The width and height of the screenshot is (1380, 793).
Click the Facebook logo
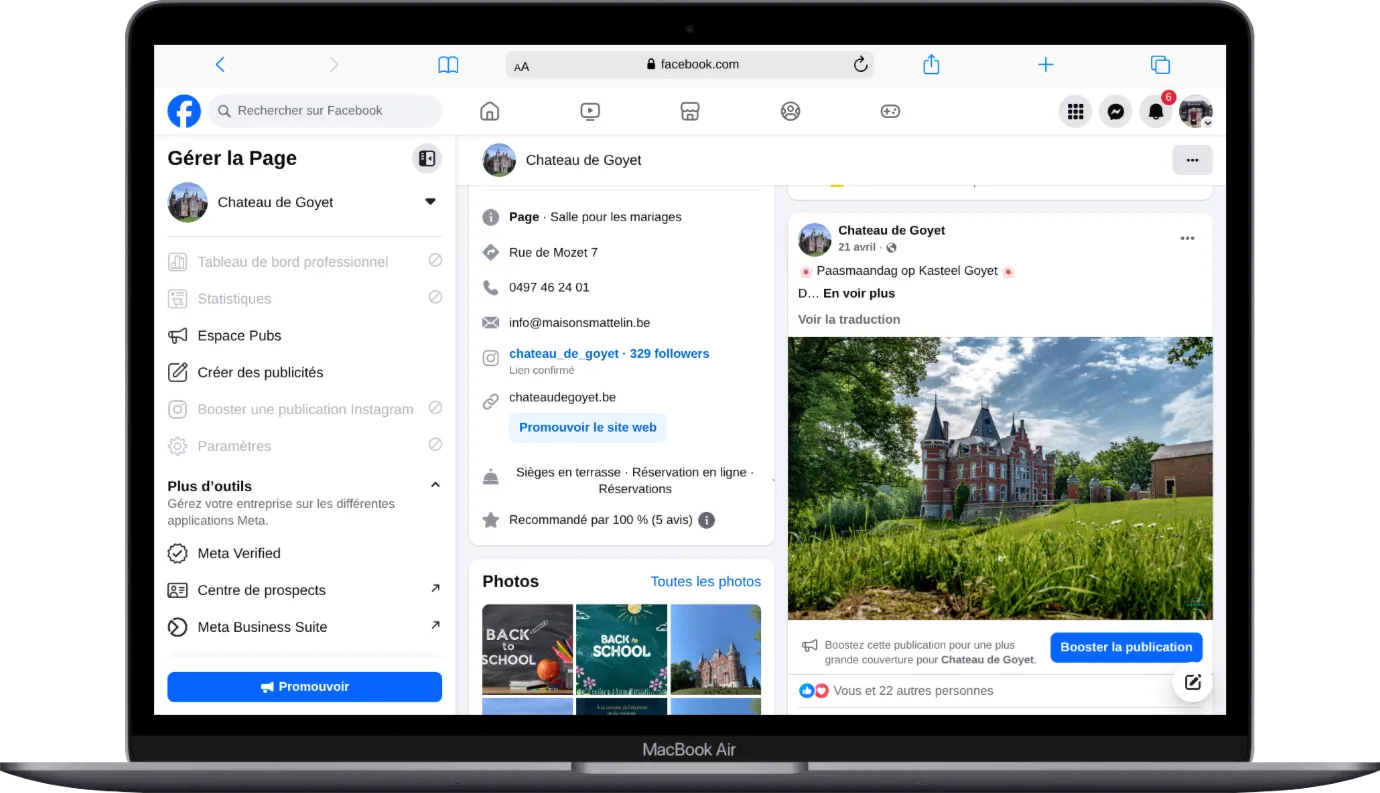coord(184,111)
